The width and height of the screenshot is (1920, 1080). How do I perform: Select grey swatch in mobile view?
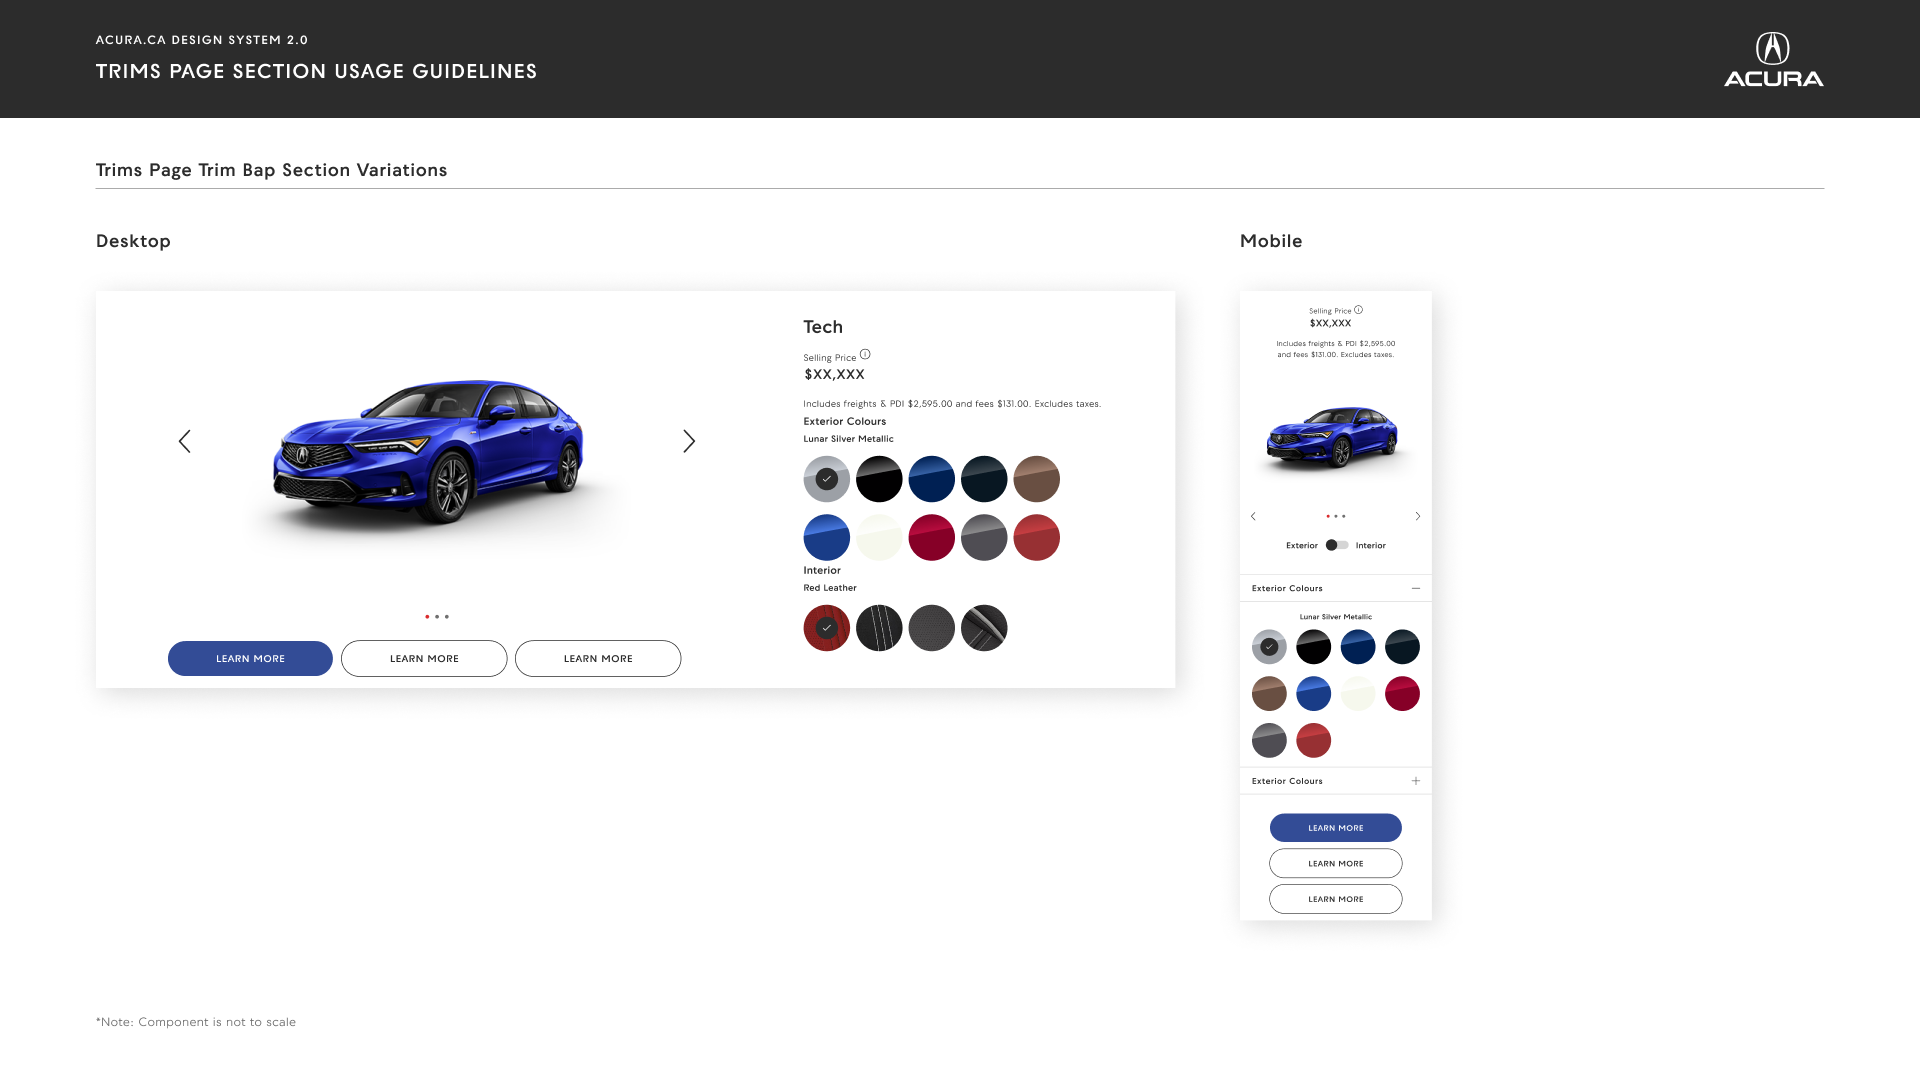tap(1269, 741)
